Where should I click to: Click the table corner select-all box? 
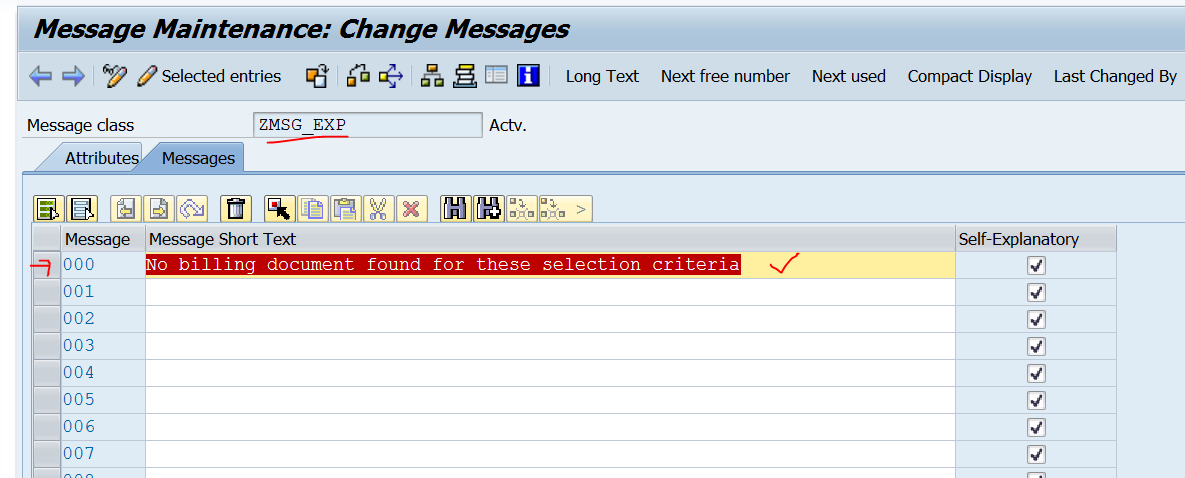click(48, 239)
